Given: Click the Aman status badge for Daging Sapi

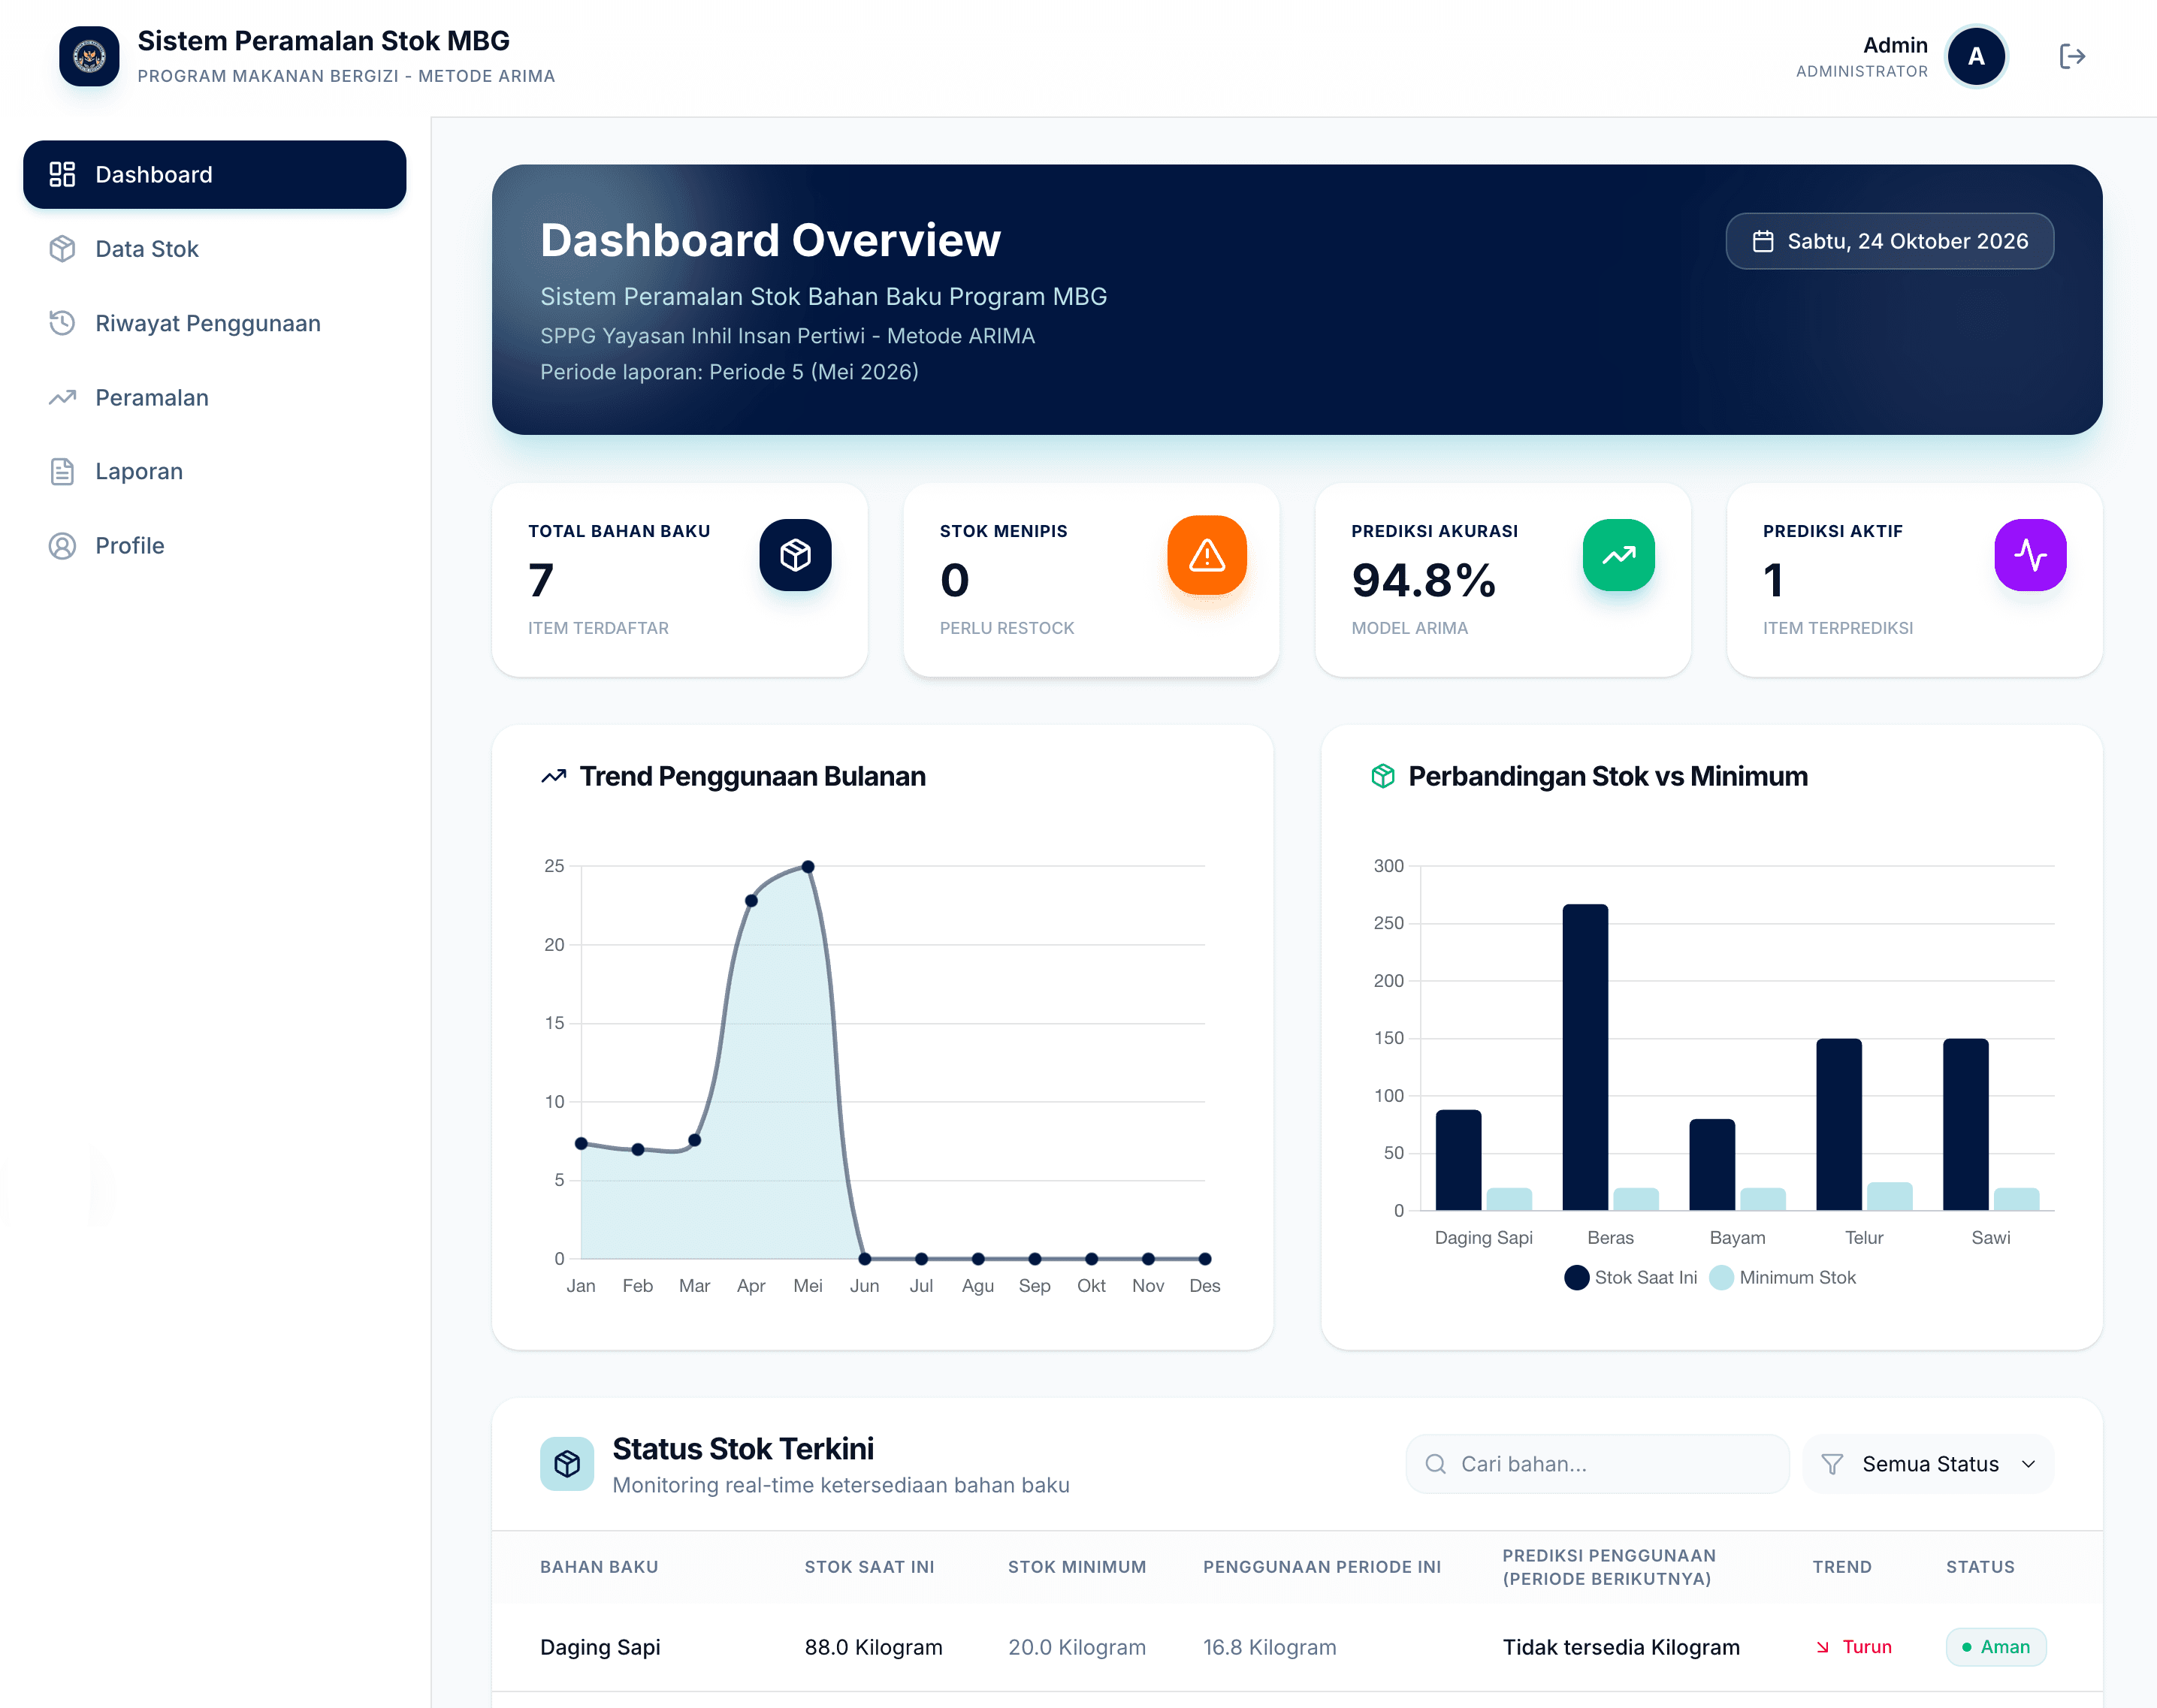Looking at the screenshot, I should pyautogui.click(x=1996, y=1647).
